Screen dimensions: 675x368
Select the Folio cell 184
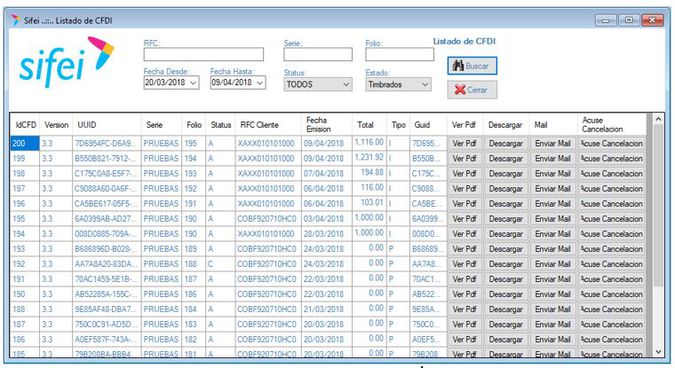[x=194, y=309]
